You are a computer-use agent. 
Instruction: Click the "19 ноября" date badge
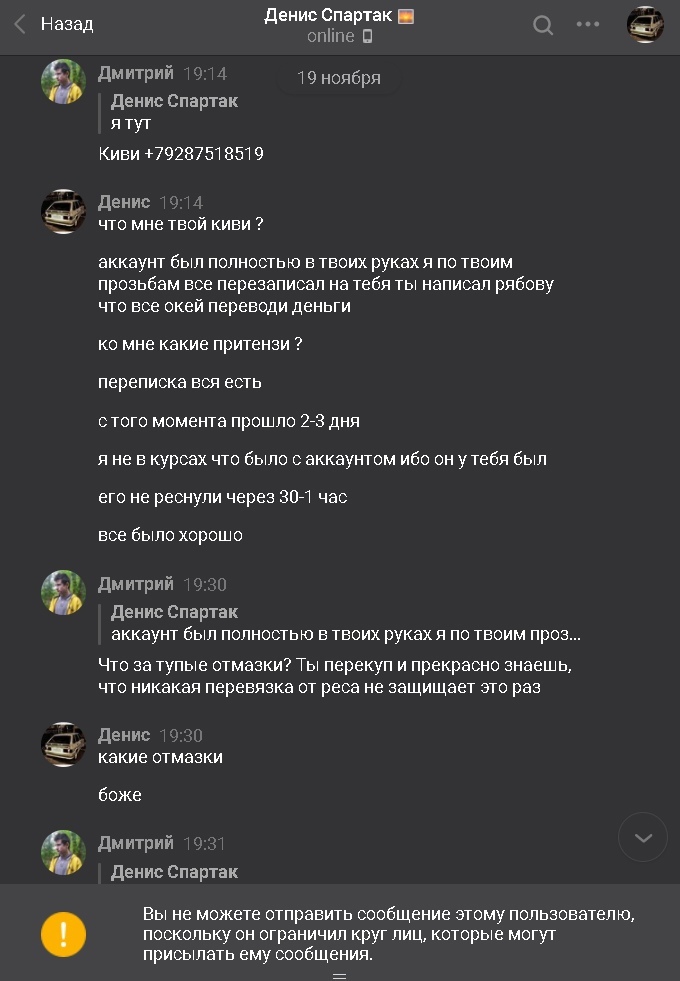338,78
